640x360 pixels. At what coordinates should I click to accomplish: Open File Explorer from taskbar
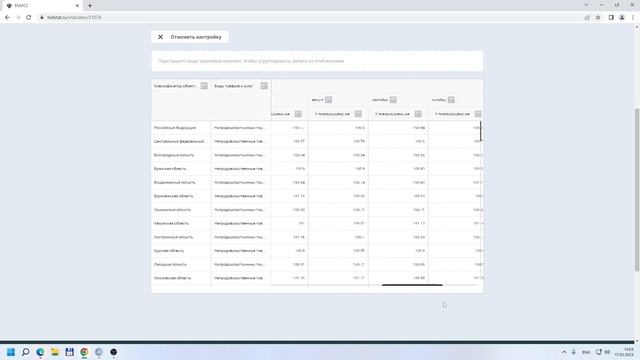55,352
